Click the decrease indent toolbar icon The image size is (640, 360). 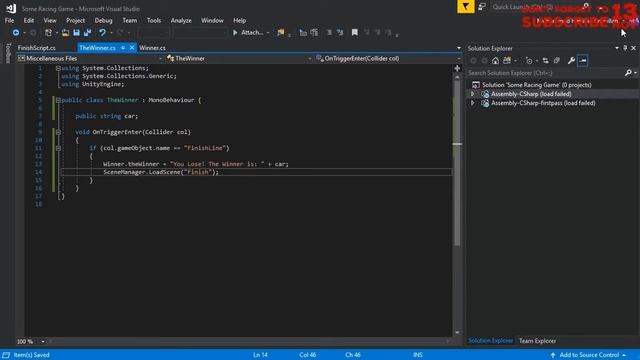[303, 33]
